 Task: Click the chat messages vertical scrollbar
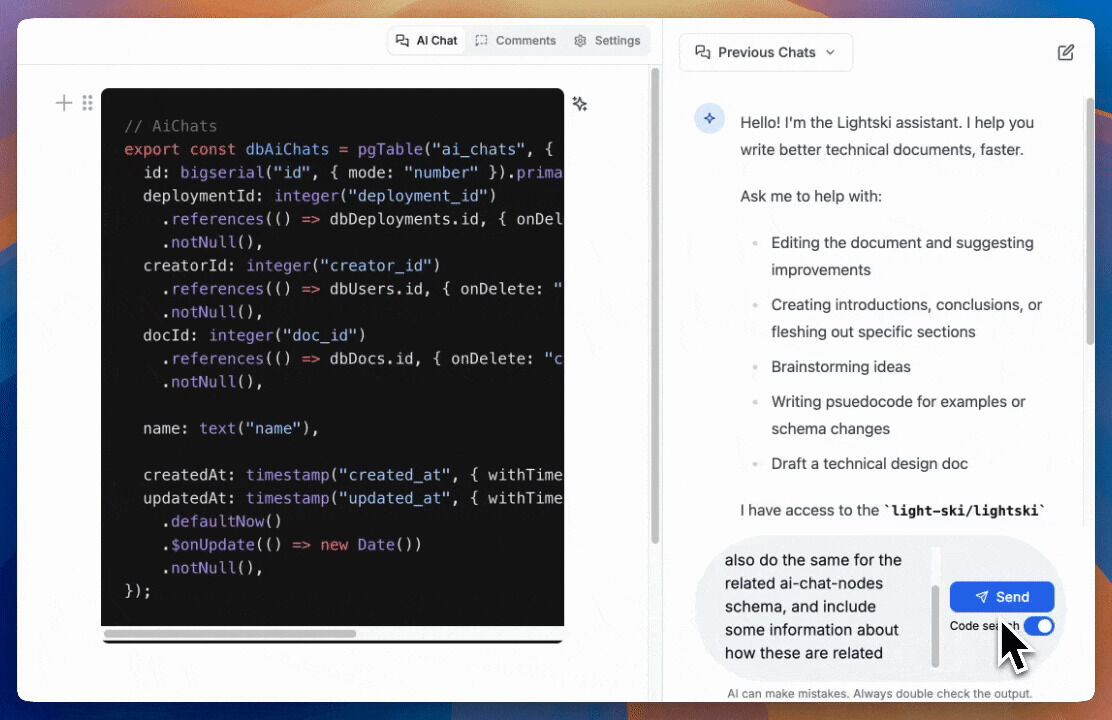click(1090, 221)
